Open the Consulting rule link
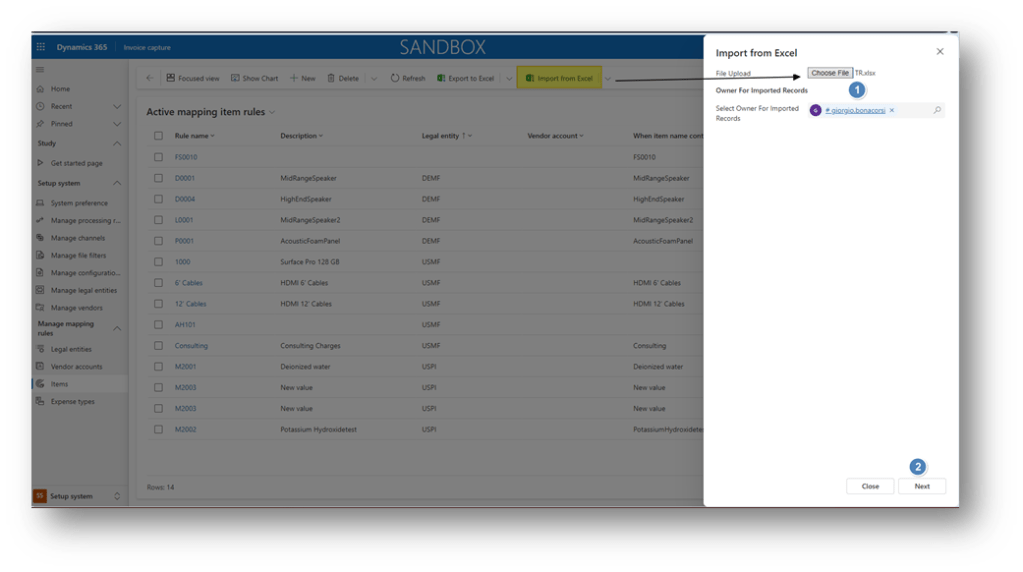Screen dimensions: 1023x572 191,346
